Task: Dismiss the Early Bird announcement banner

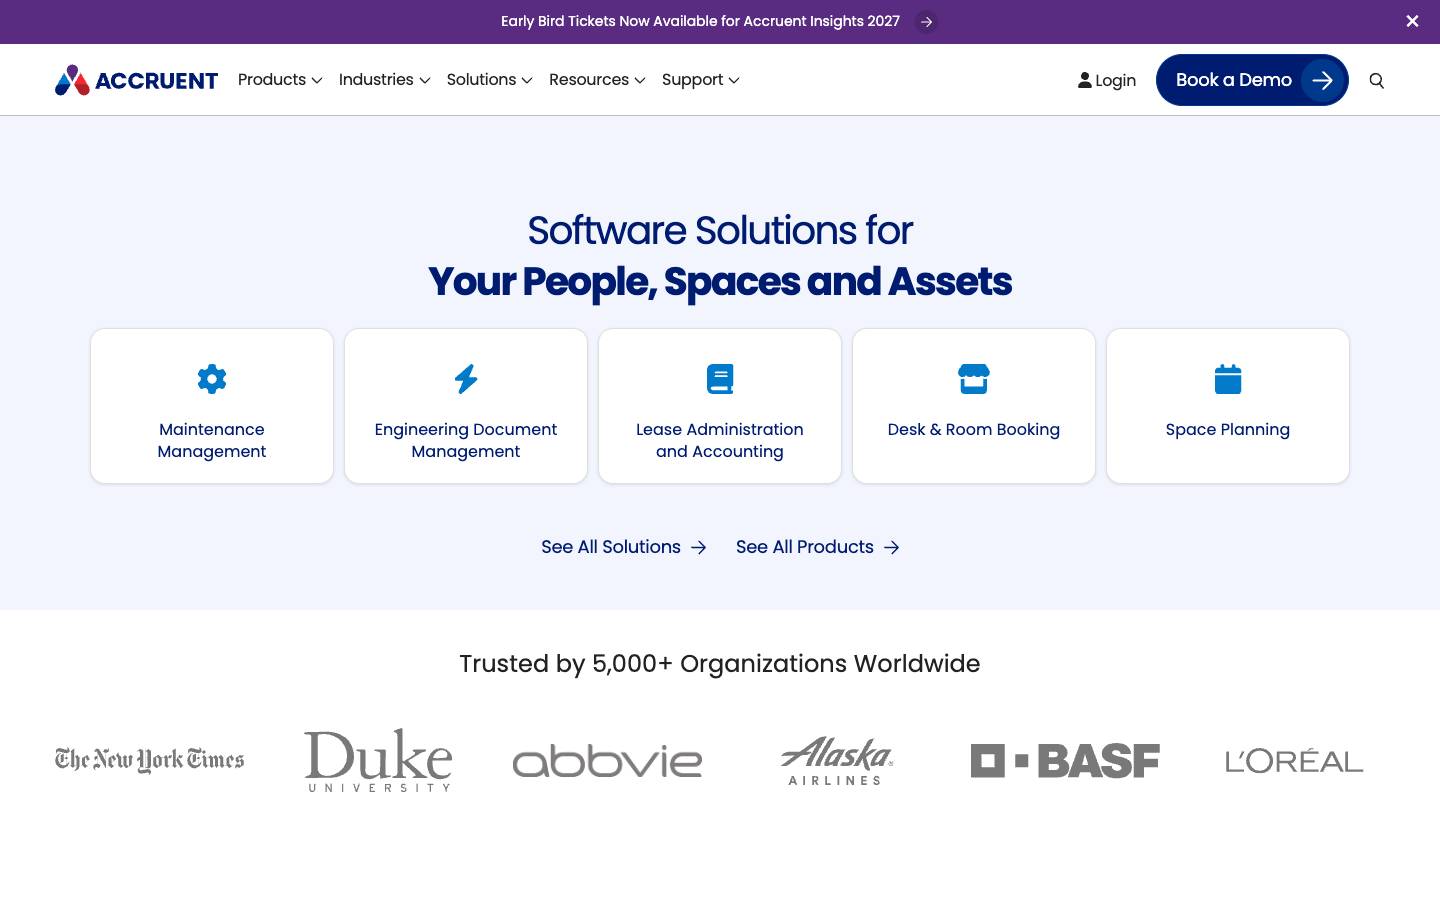Action: (1412, 21)
